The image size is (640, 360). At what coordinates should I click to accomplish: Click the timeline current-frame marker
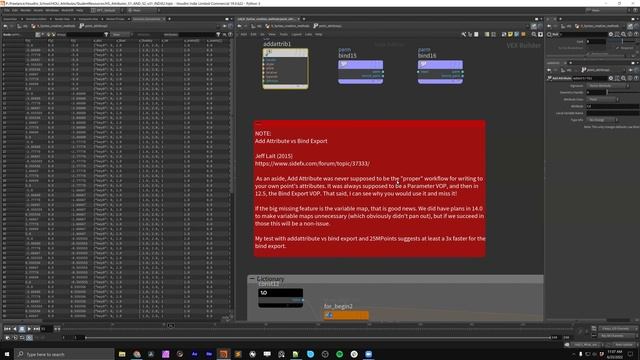coord(171,325)
